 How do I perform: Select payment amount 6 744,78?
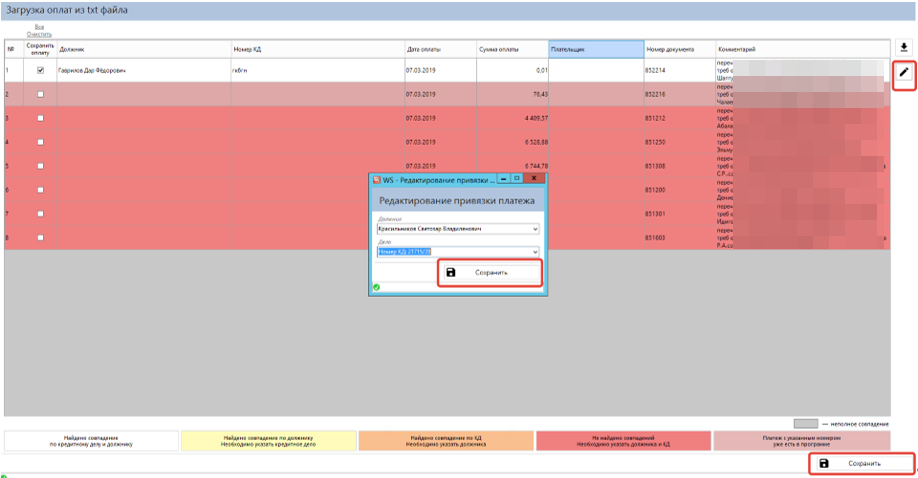[512, 166]
